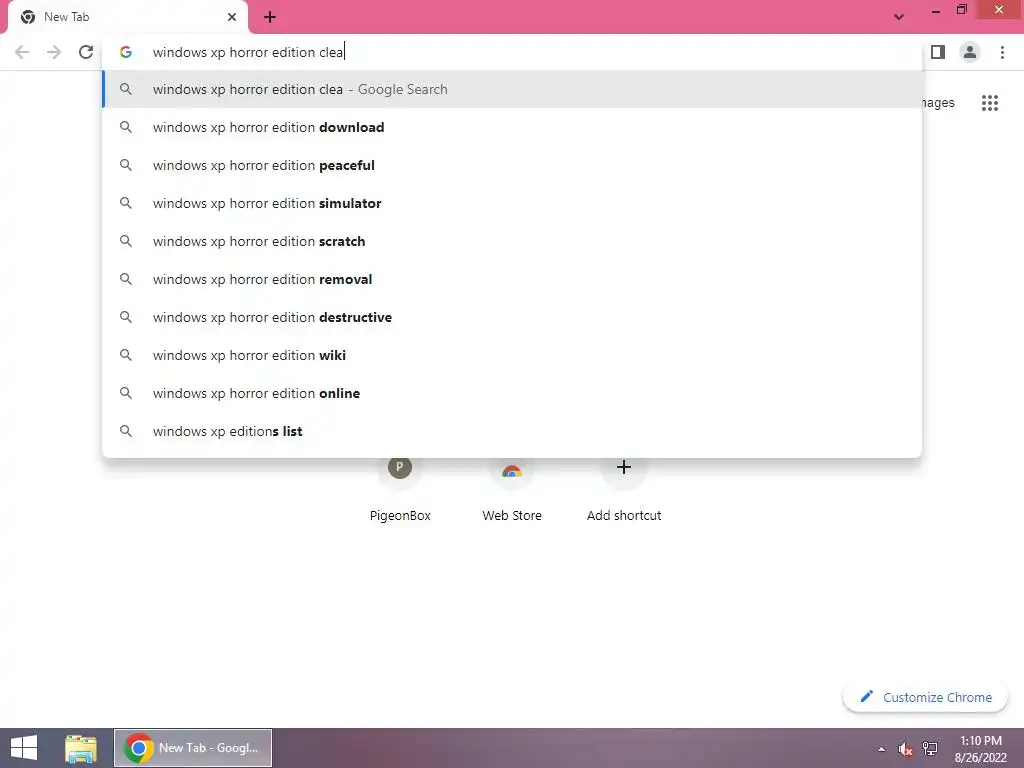Open a new tab with the plus button
The width and height of the screenshot is (1024, 768).
[x=270, y=17]
